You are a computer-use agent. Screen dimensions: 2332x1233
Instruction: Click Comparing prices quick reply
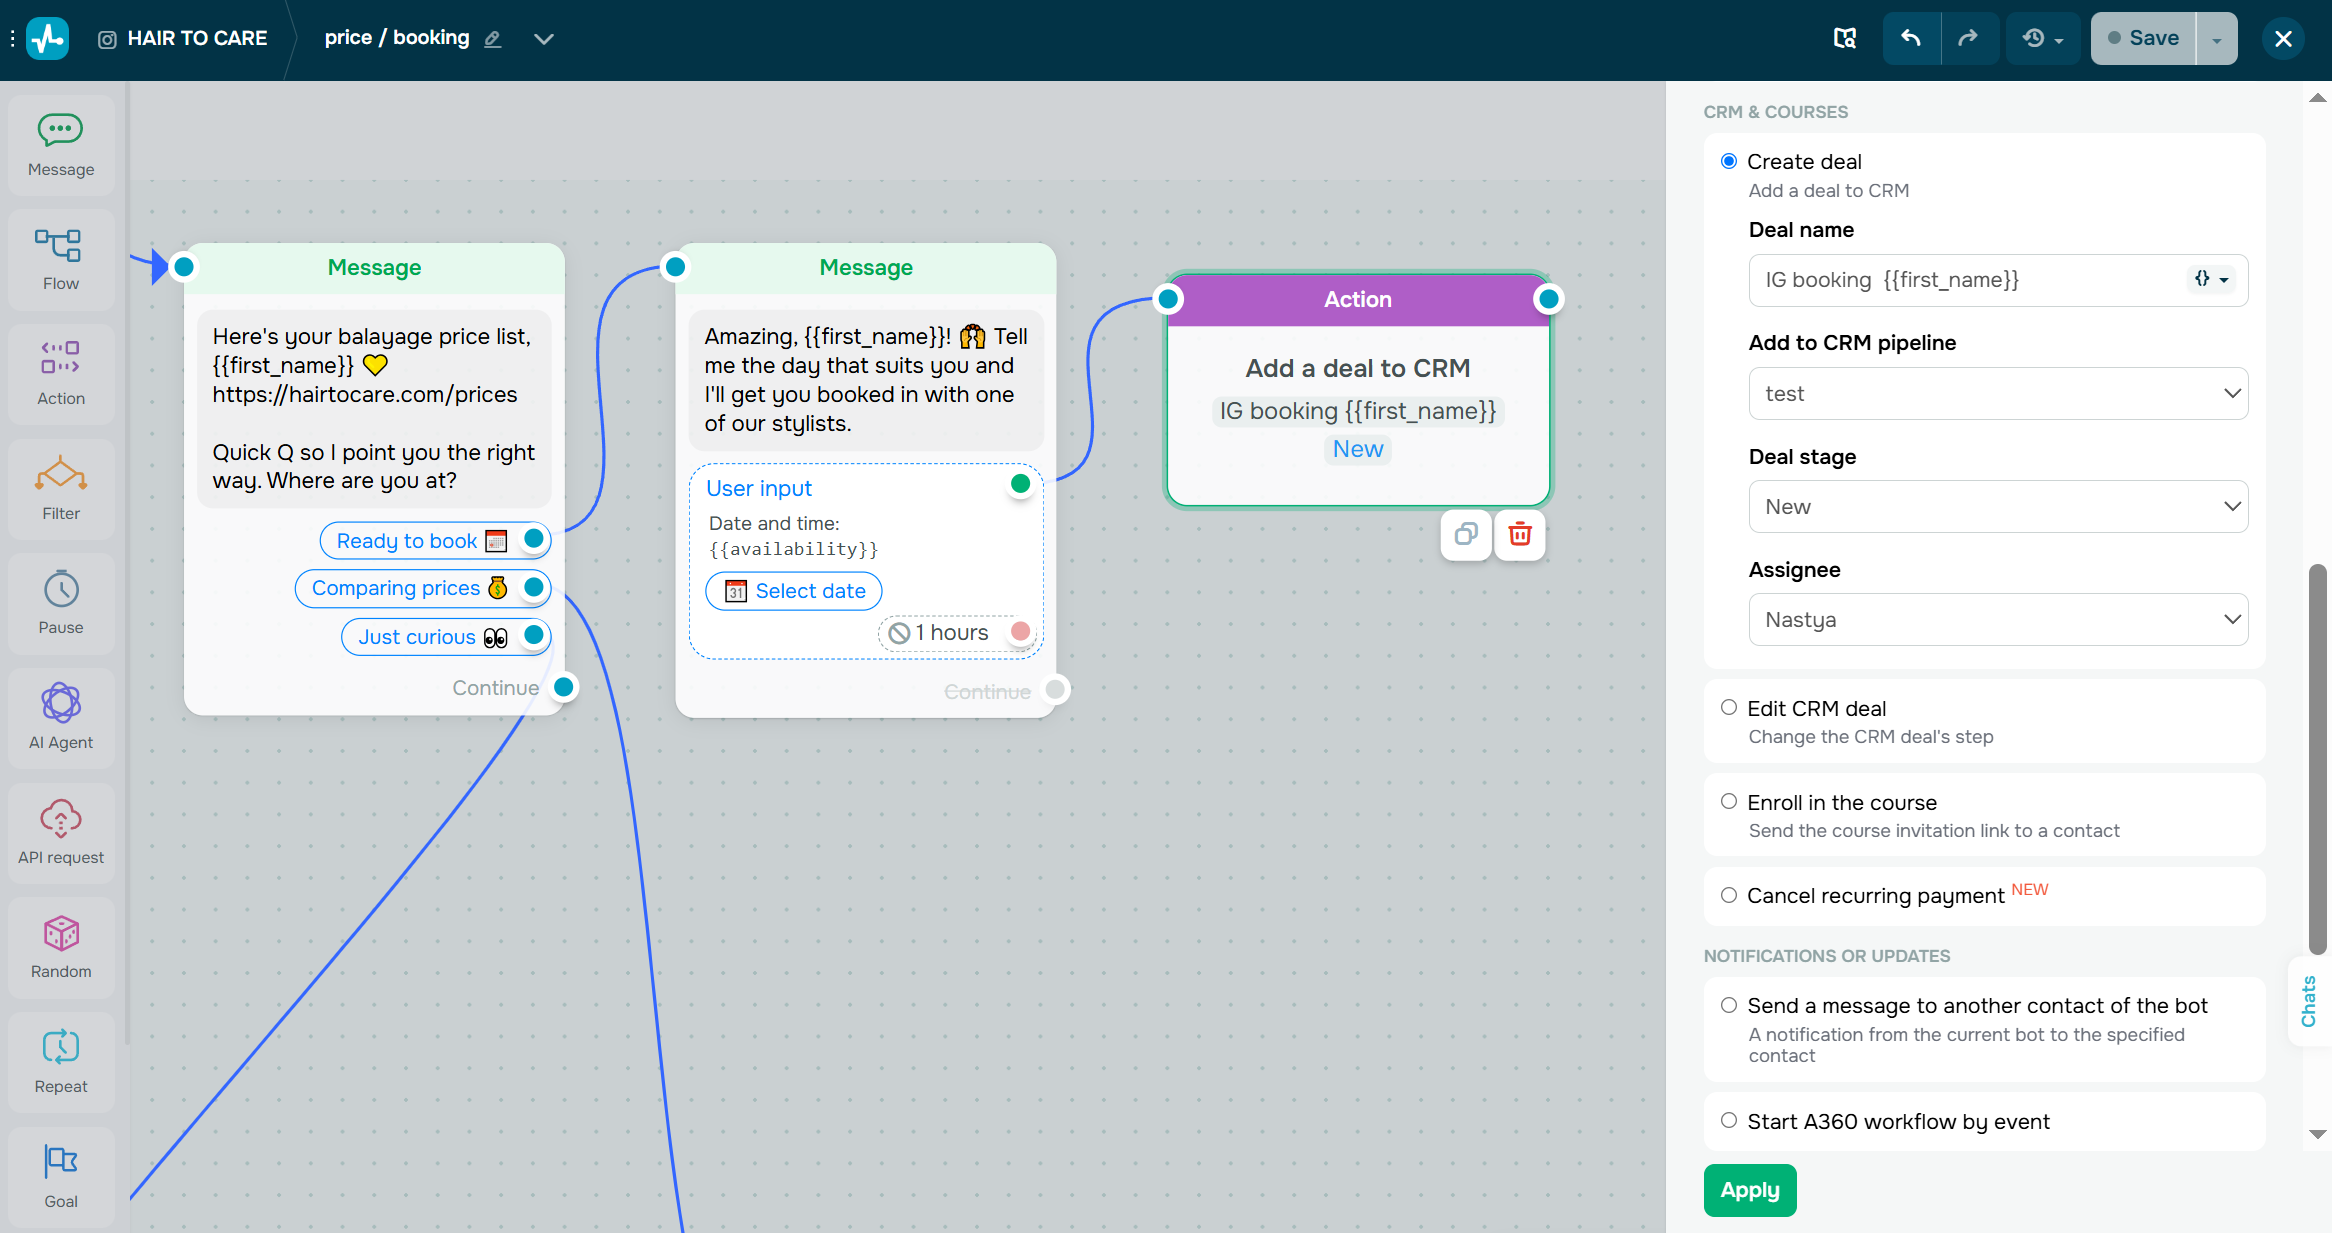coord(423,588)
